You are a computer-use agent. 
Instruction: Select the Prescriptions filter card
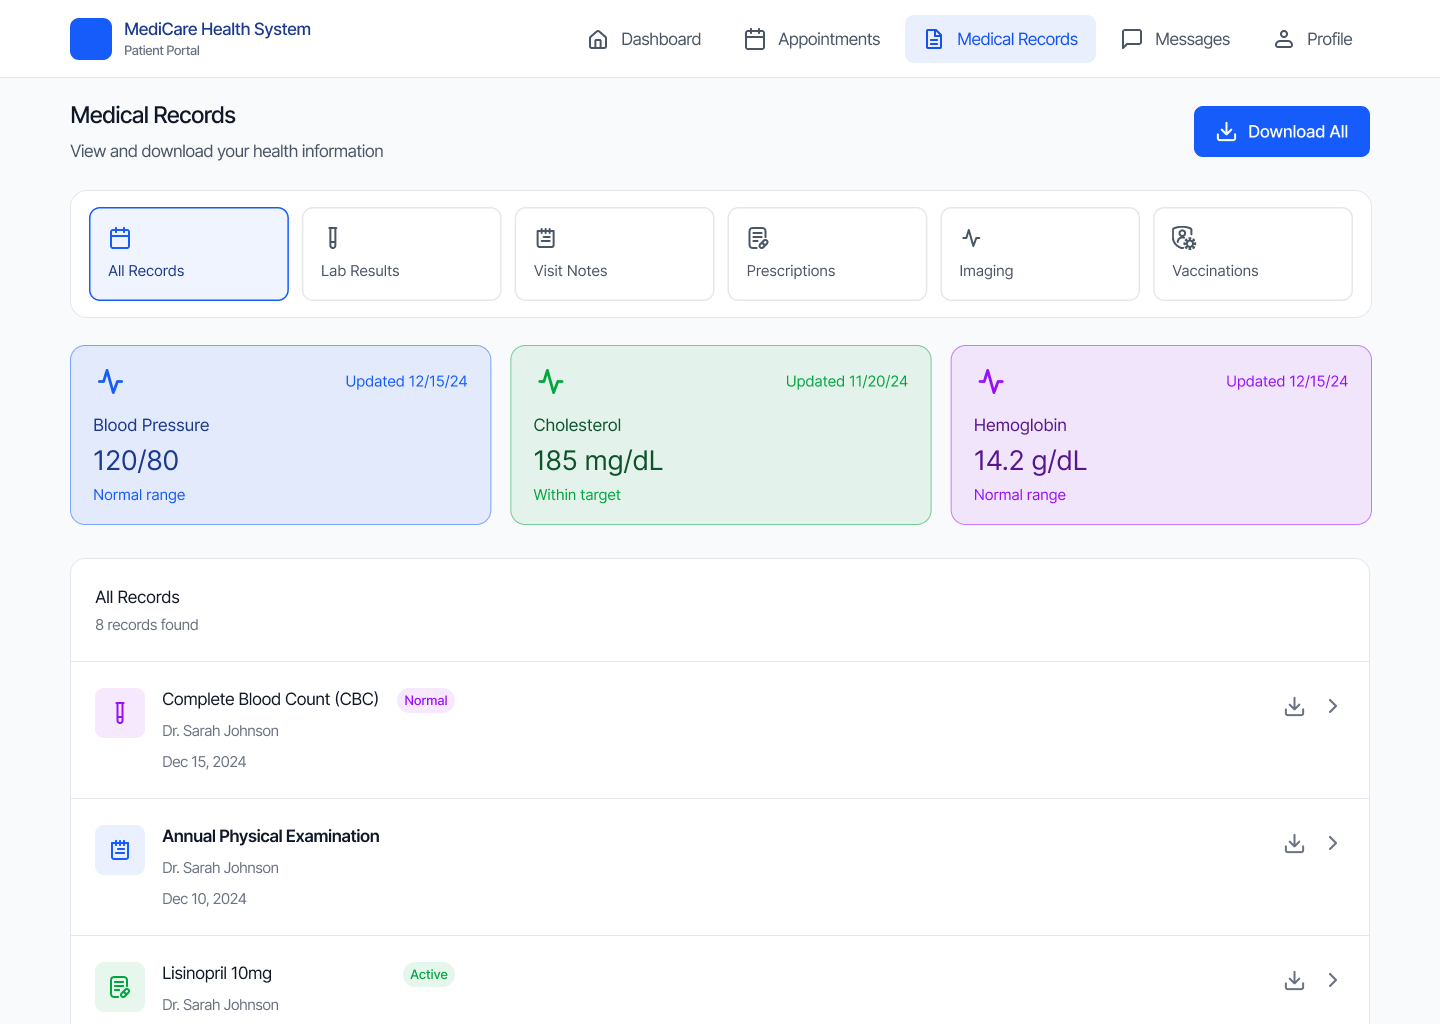(827, 254)
